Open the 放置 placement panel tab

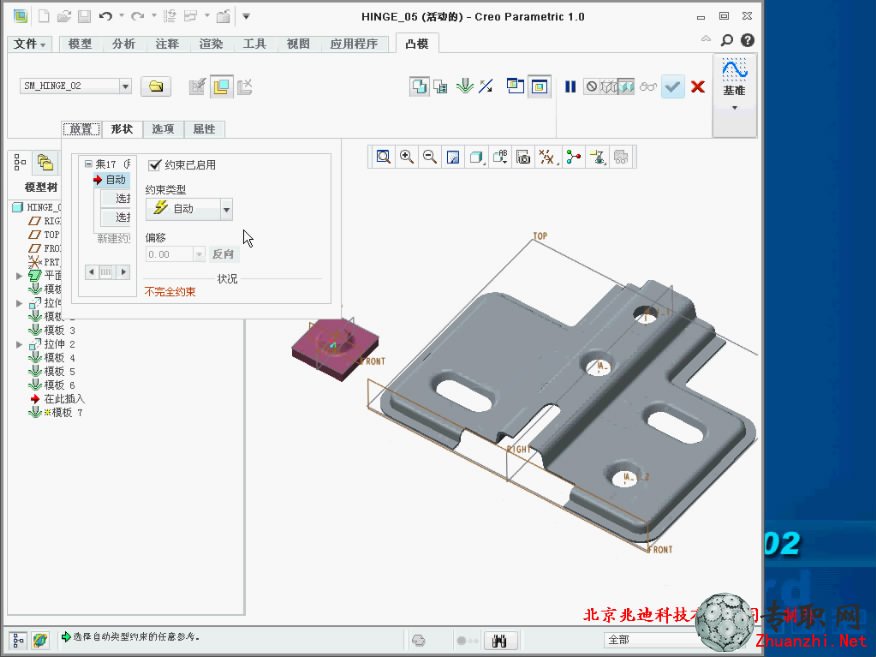point(81,129)
